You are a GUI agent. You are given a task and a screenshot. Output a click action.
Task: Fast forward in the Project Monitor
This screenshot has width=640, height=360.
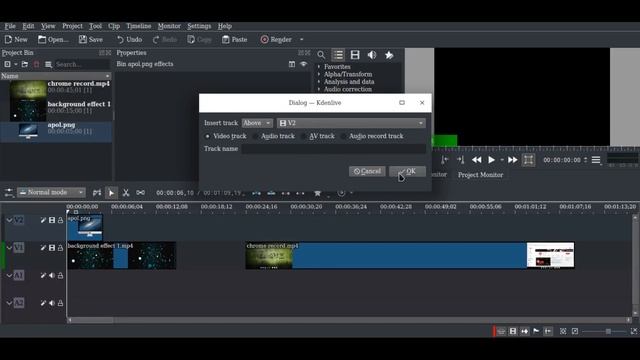click(x=513, y=160)
